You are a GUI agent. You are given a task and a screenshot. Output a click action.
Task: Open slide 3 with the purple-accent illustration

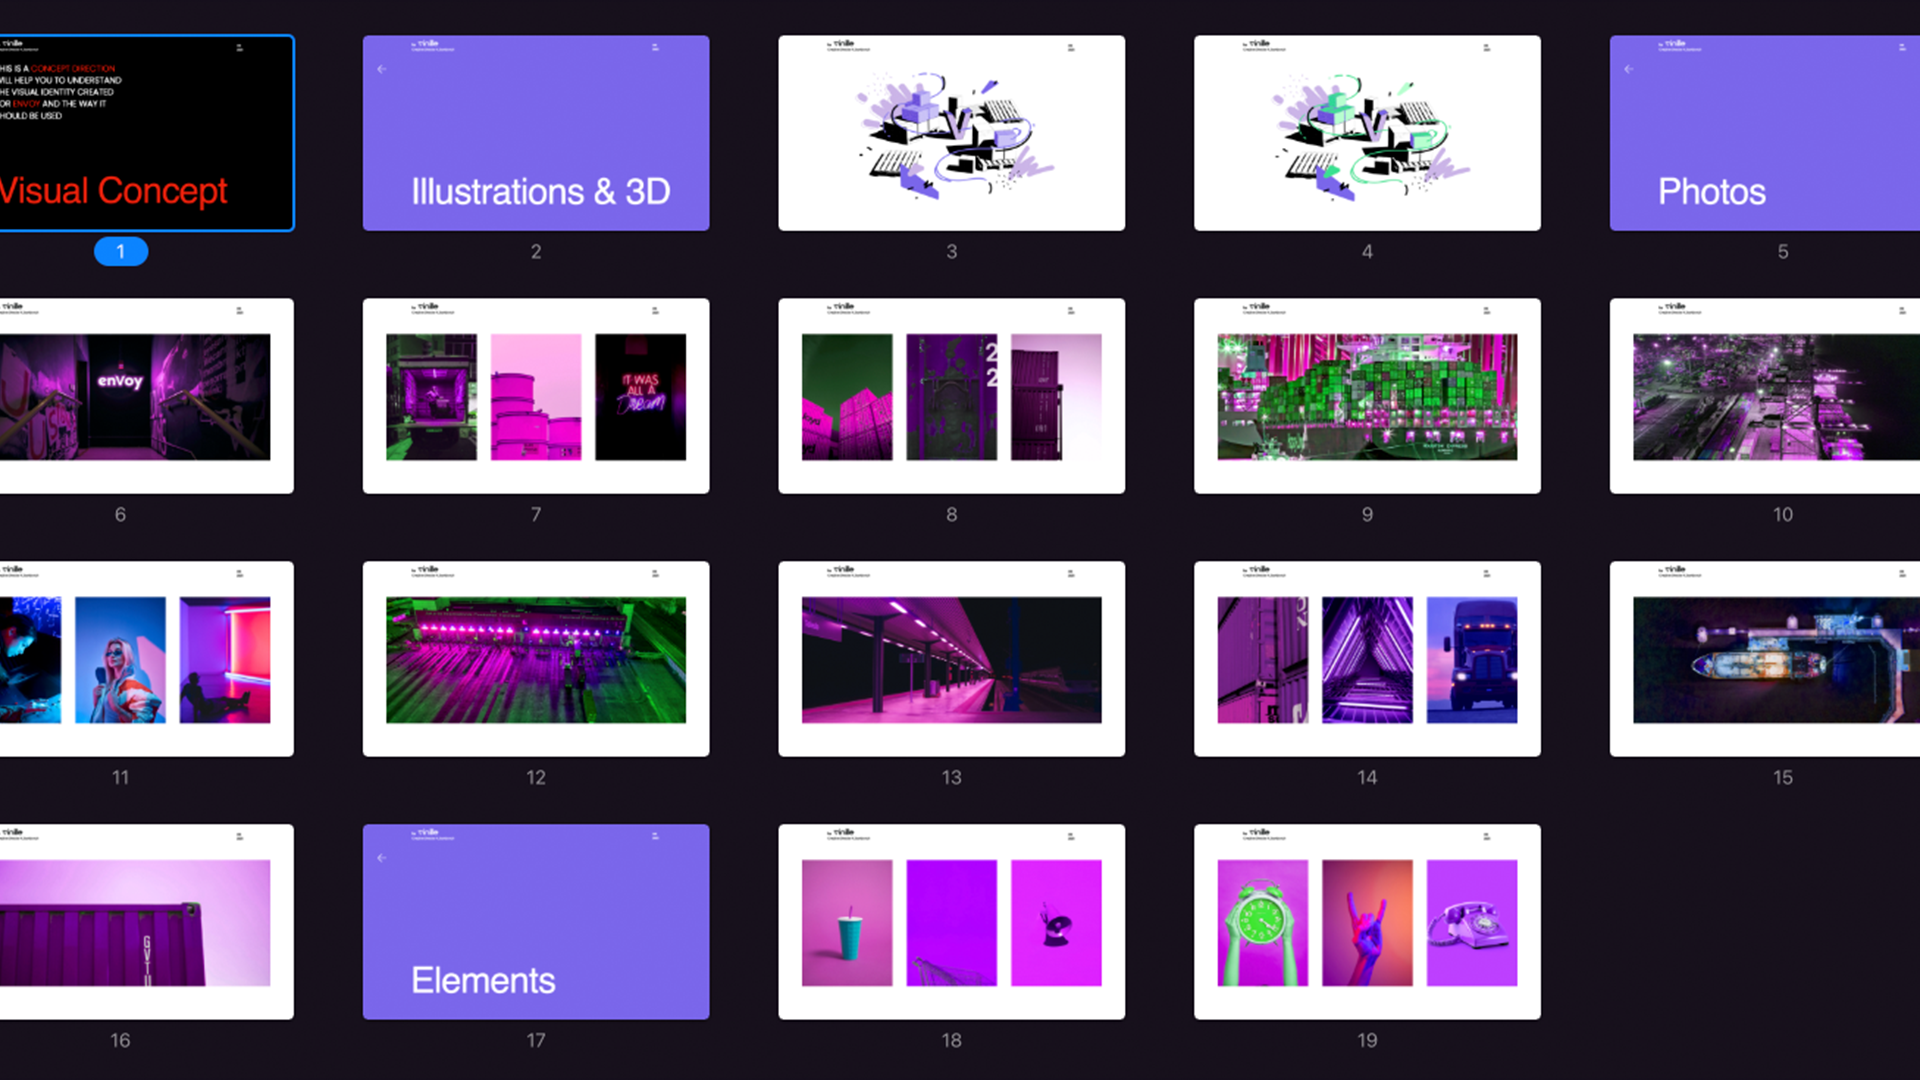click(951, 133)
